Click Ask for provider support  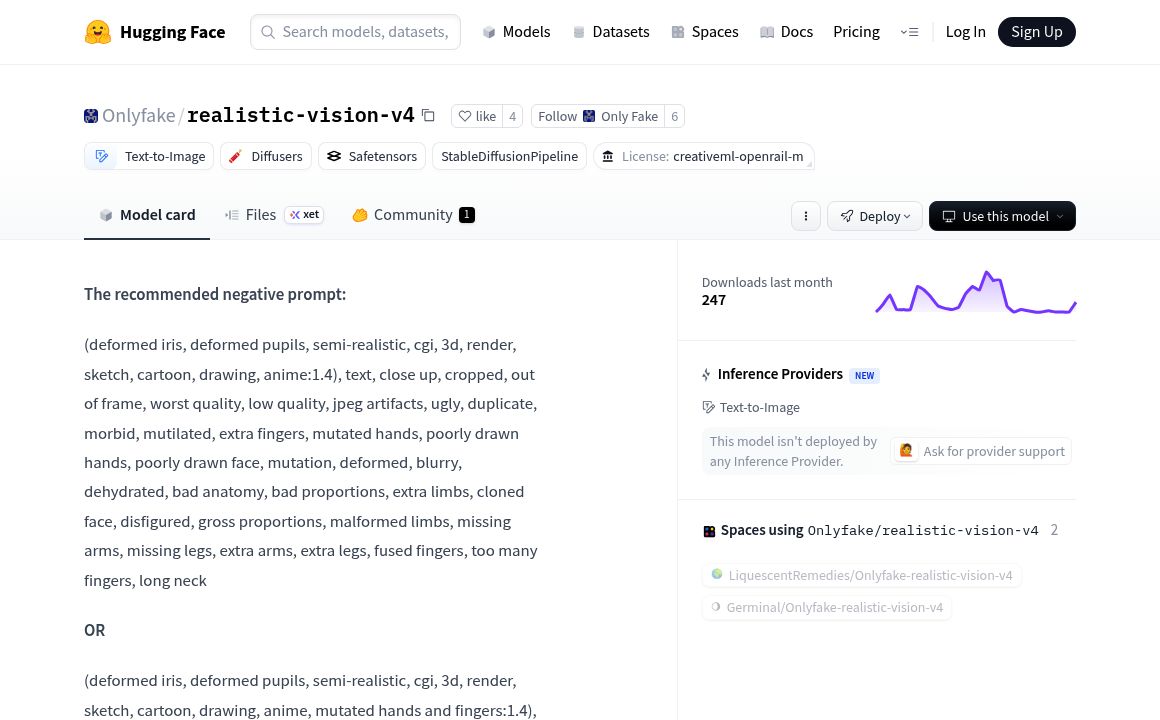[981, 451]
